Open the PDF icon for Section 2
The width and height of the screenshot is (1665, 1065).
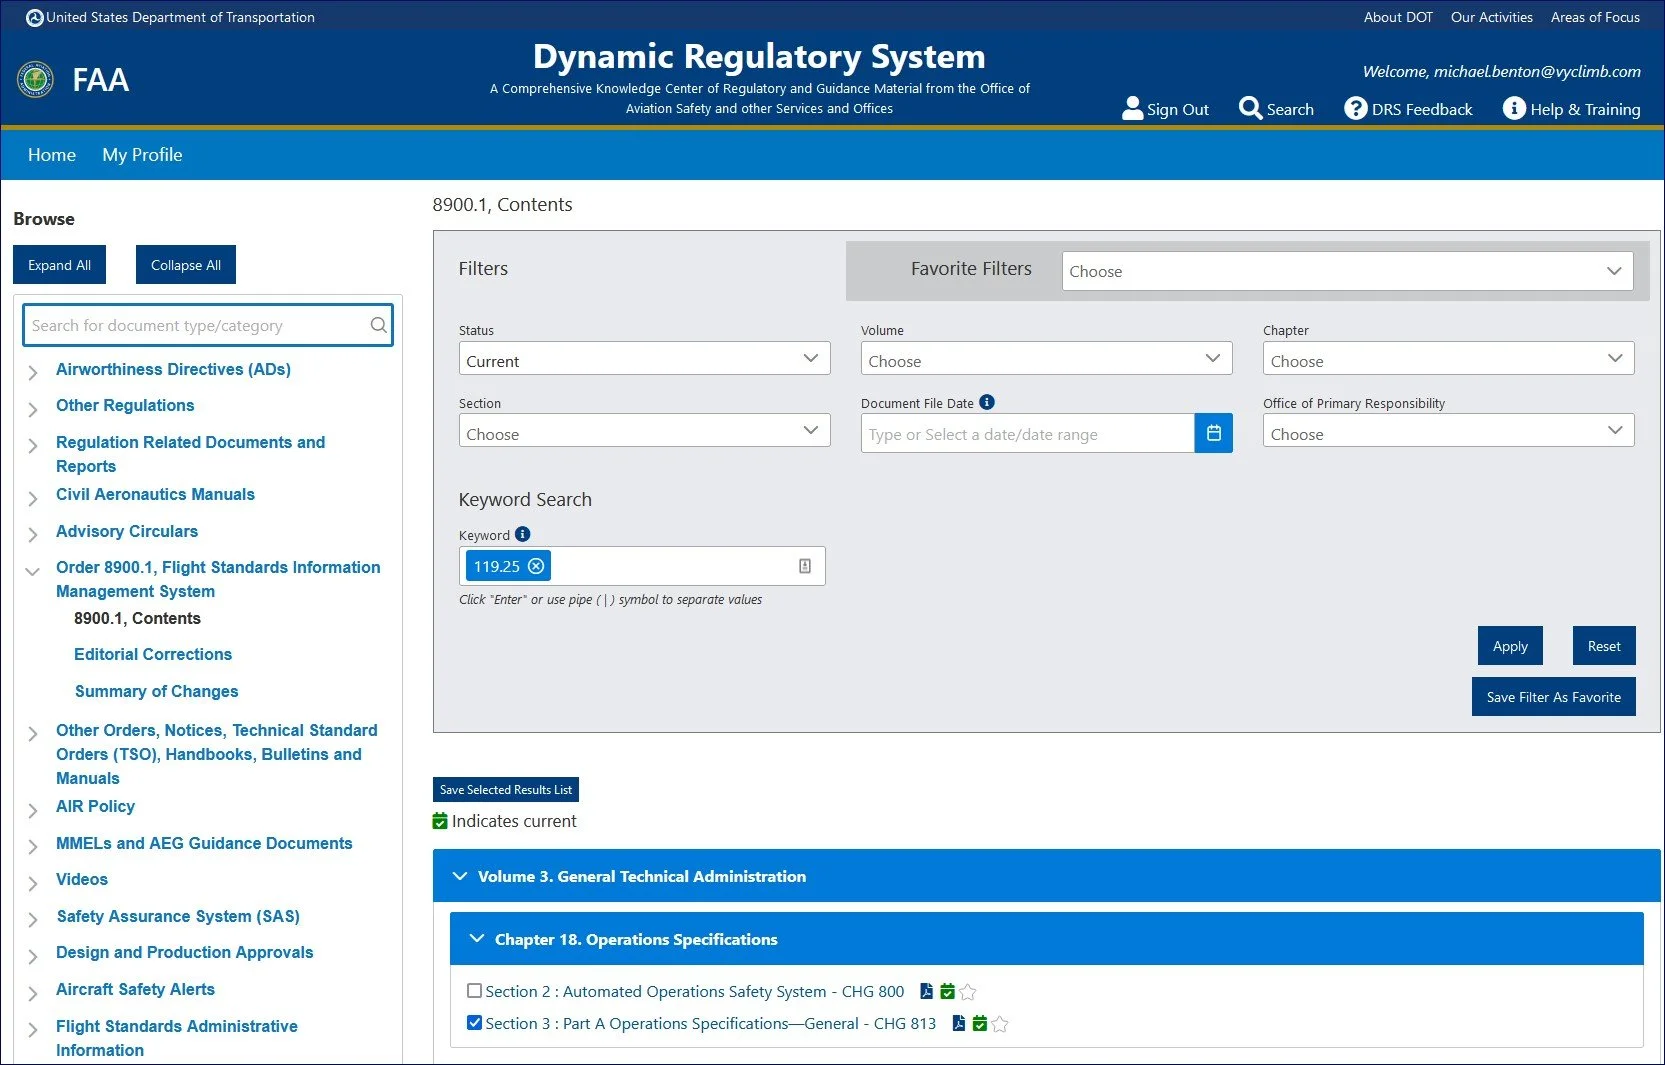coord(926,991)
